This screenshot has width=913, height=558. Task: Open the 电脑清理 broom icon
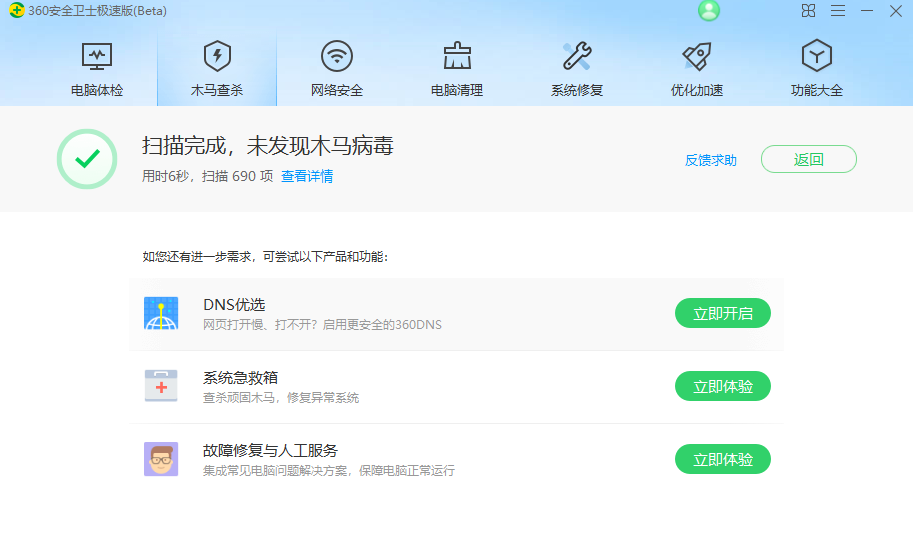(457, 56)
